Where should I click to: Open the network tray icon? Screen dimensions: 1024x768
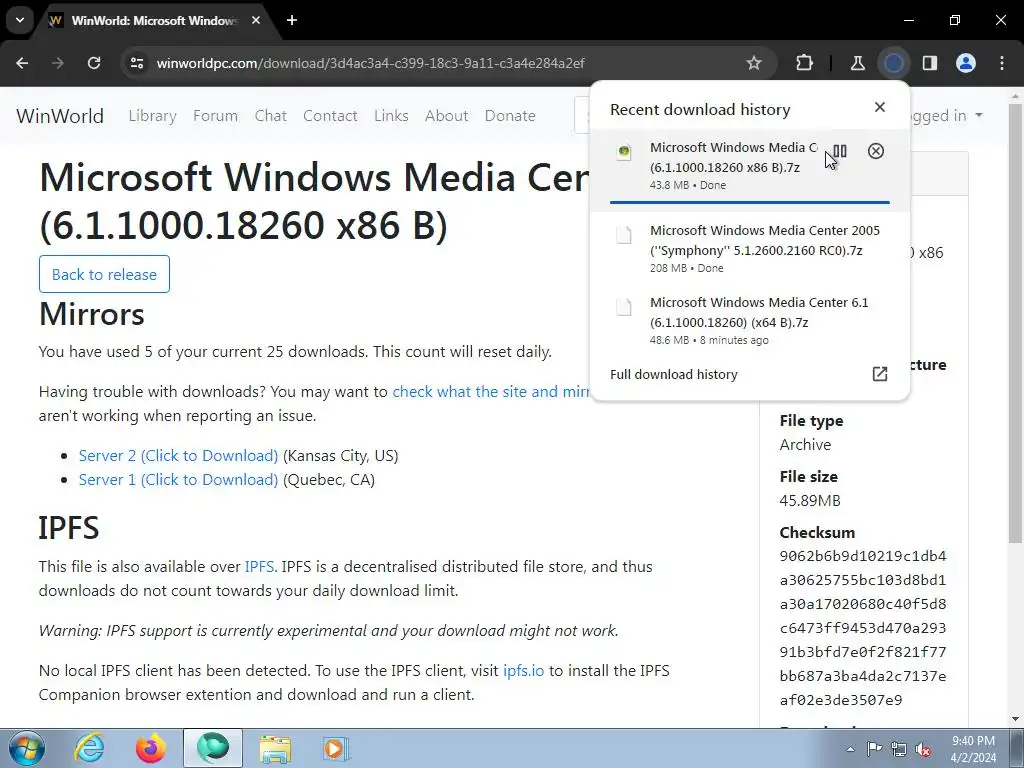(899, 748)
